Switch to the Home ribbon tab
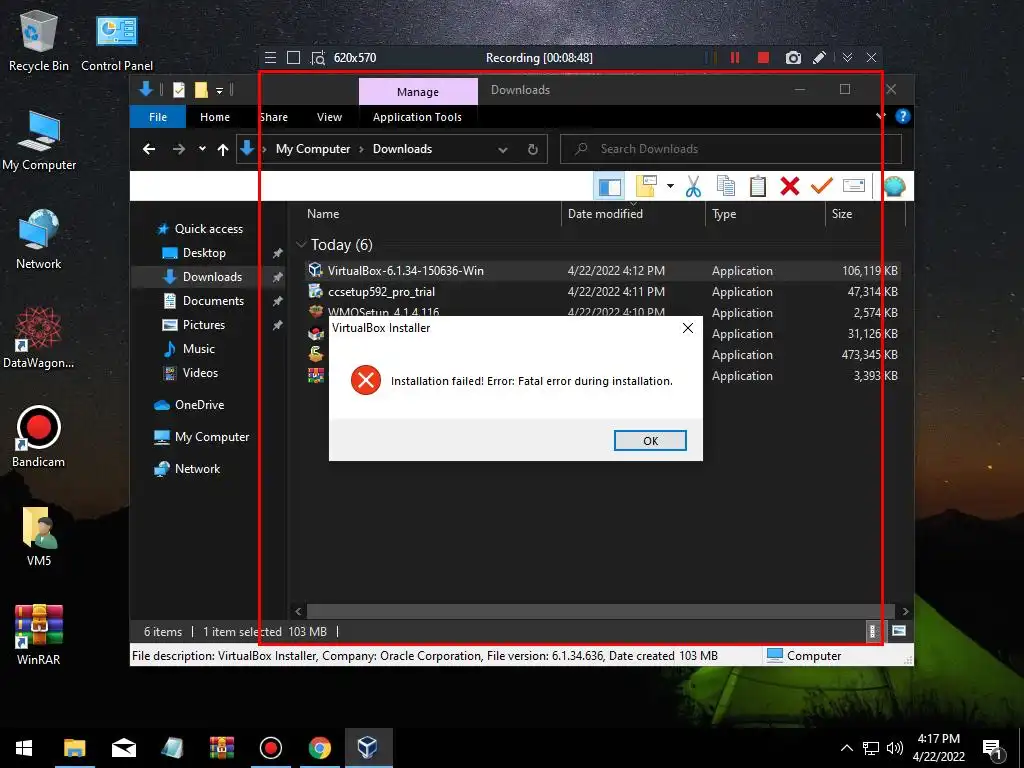 click(215, 117)
